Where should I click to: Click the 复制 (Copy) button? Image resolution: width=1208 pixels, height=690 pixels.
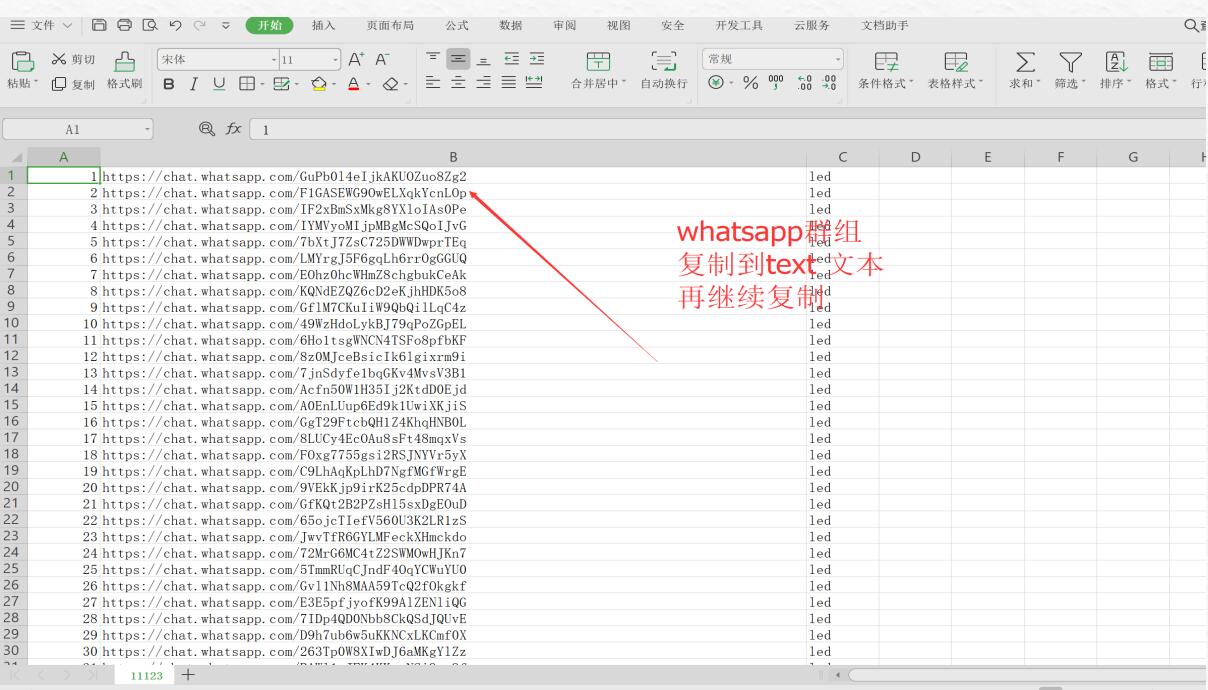(x=74, y=84)
